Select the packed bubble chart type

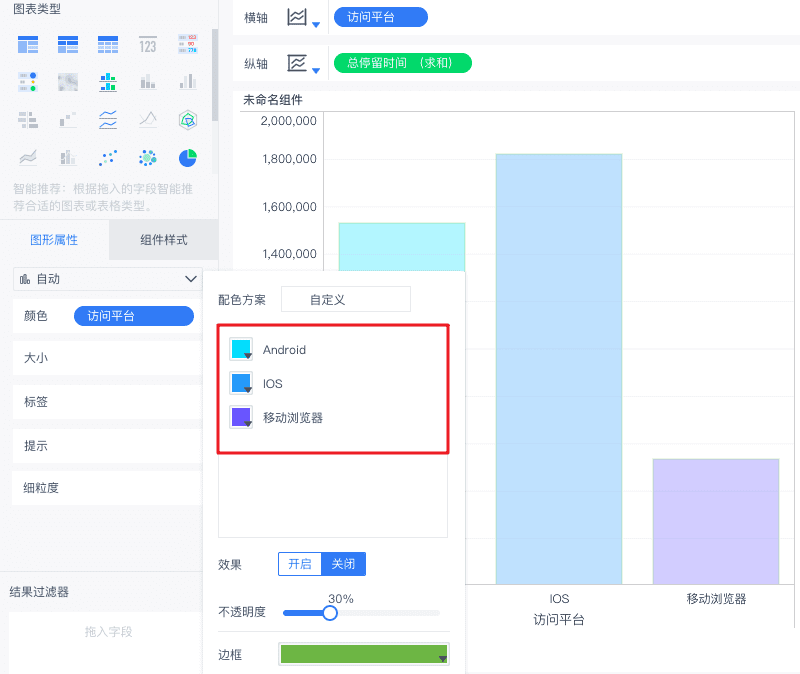click(x=148, y=158)
